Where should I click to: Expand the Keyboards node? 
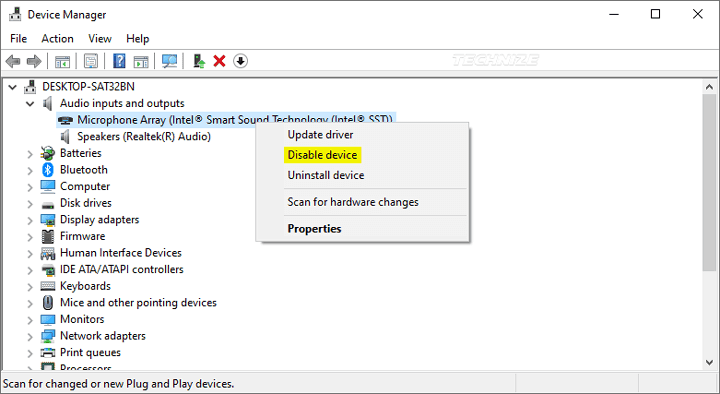[x=30, y=287]
